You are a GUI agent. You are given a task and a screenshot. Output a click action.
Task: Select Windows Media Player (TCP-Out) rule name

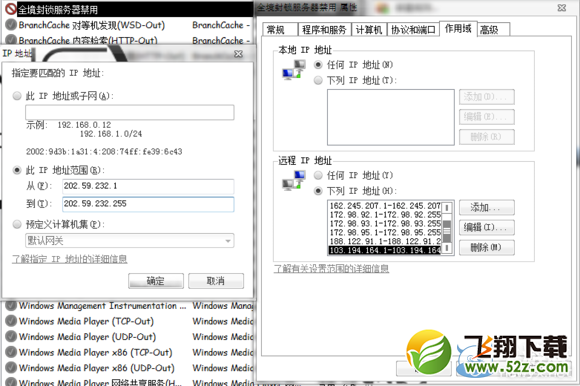(x=86, y=321)
